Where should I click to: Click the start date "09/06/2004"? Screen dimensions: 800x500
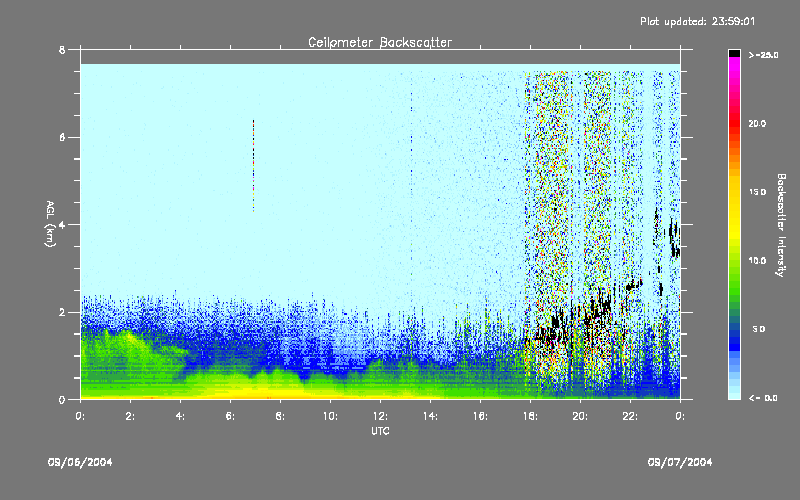(80, 462)
